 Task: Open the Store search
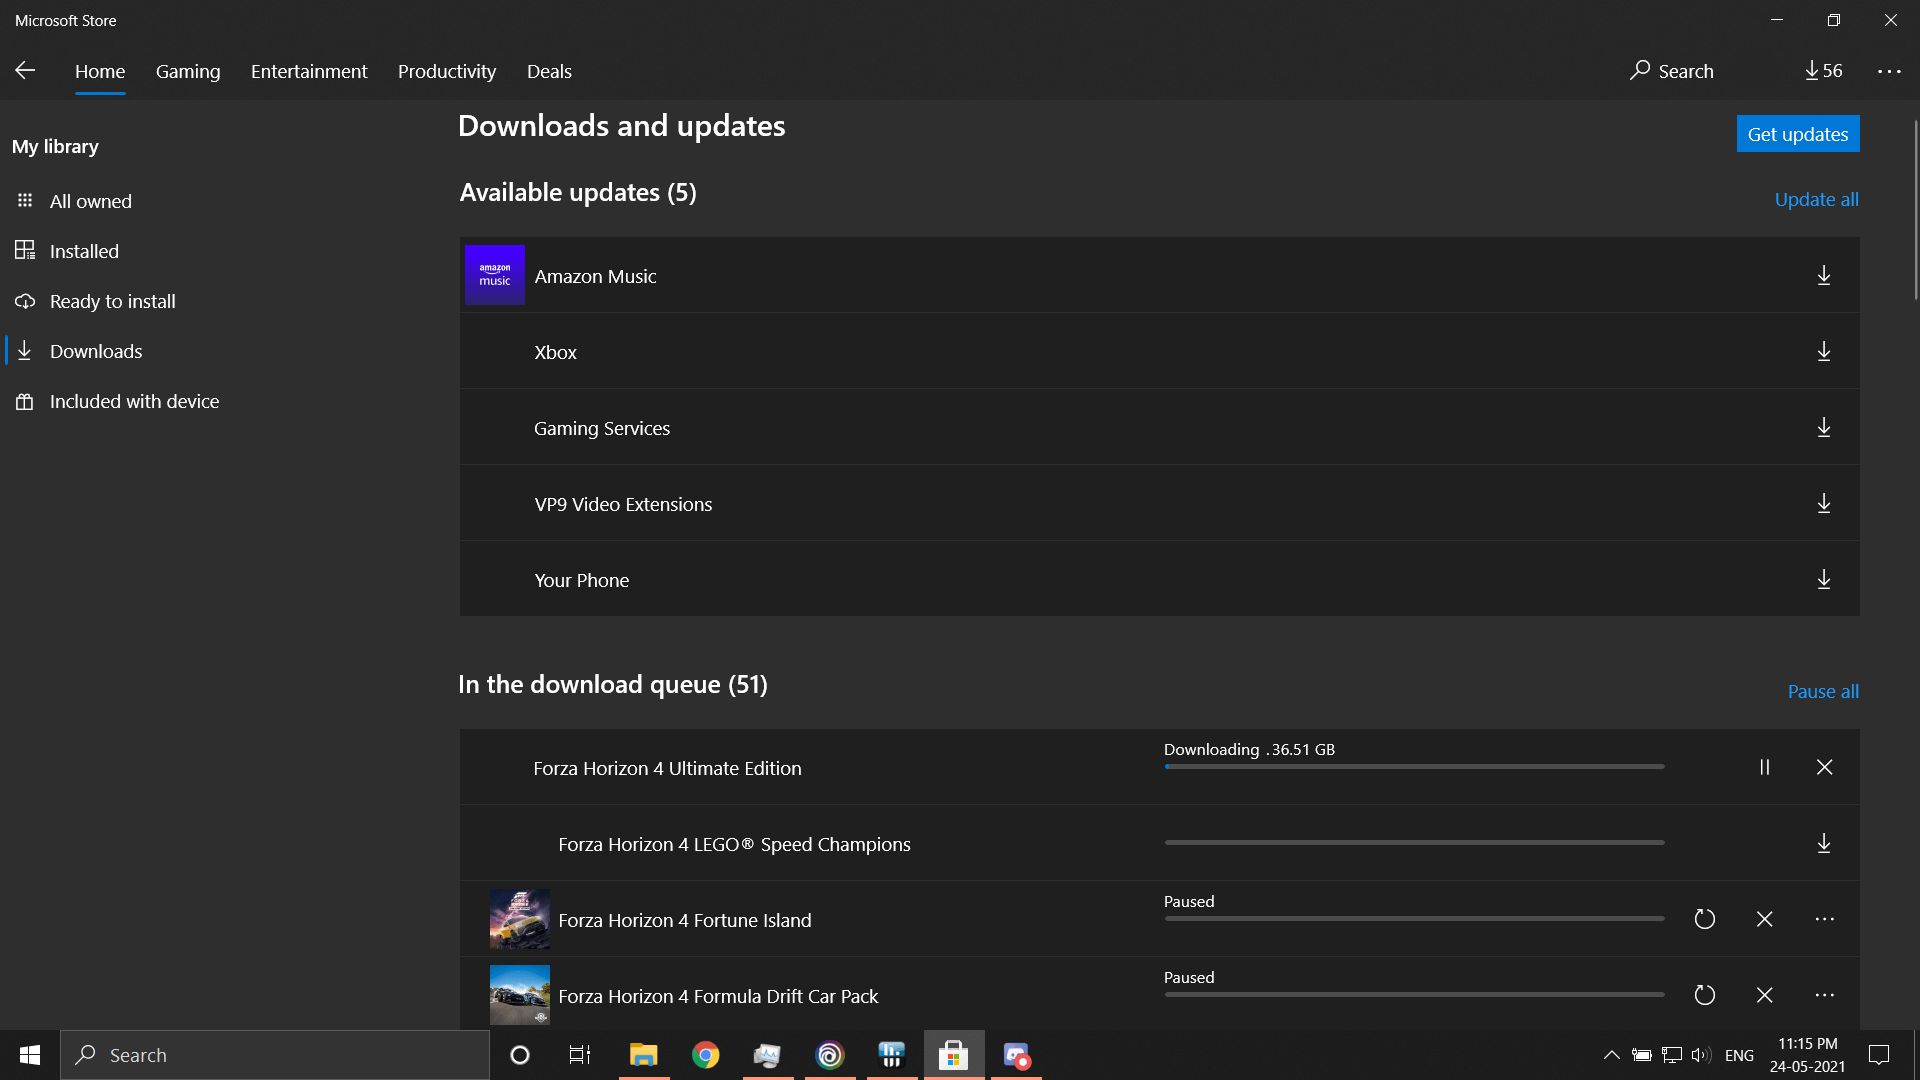tap(1671, 71)
